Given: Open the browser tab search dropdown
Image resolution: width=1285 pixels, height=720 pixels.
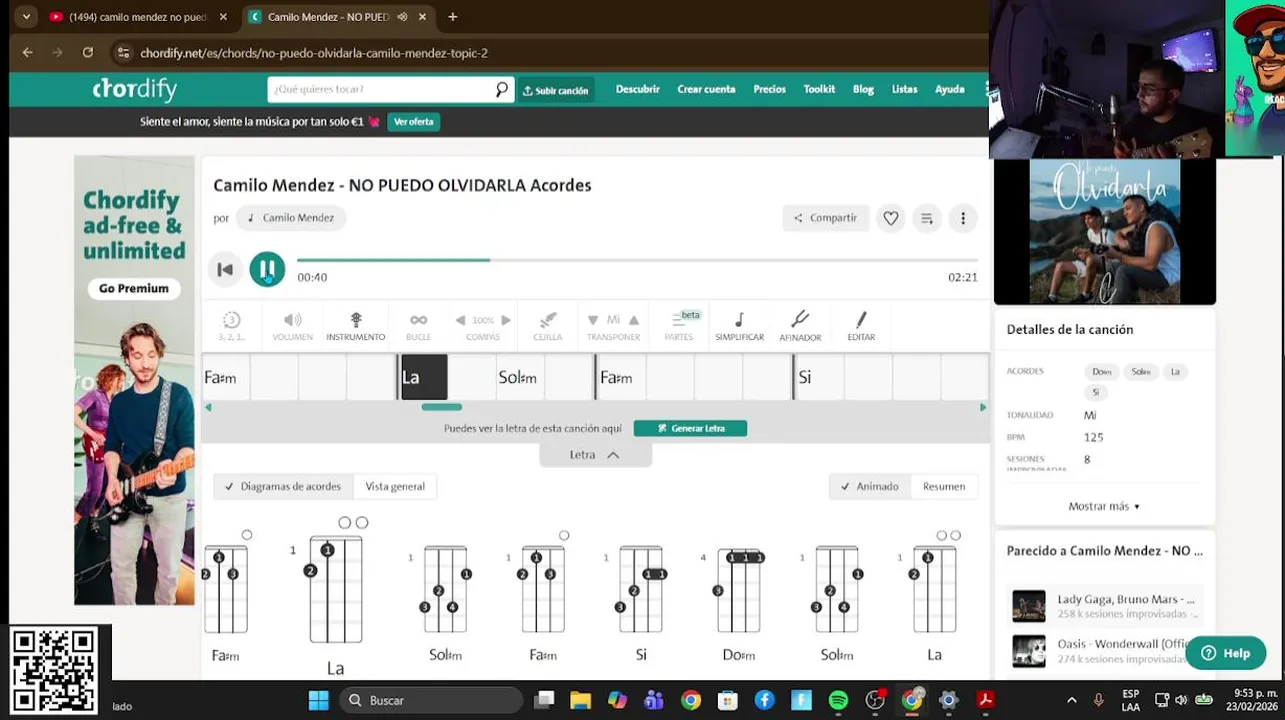Looking at the screenshot, I should pyautogui.click(x=25, y=17).
